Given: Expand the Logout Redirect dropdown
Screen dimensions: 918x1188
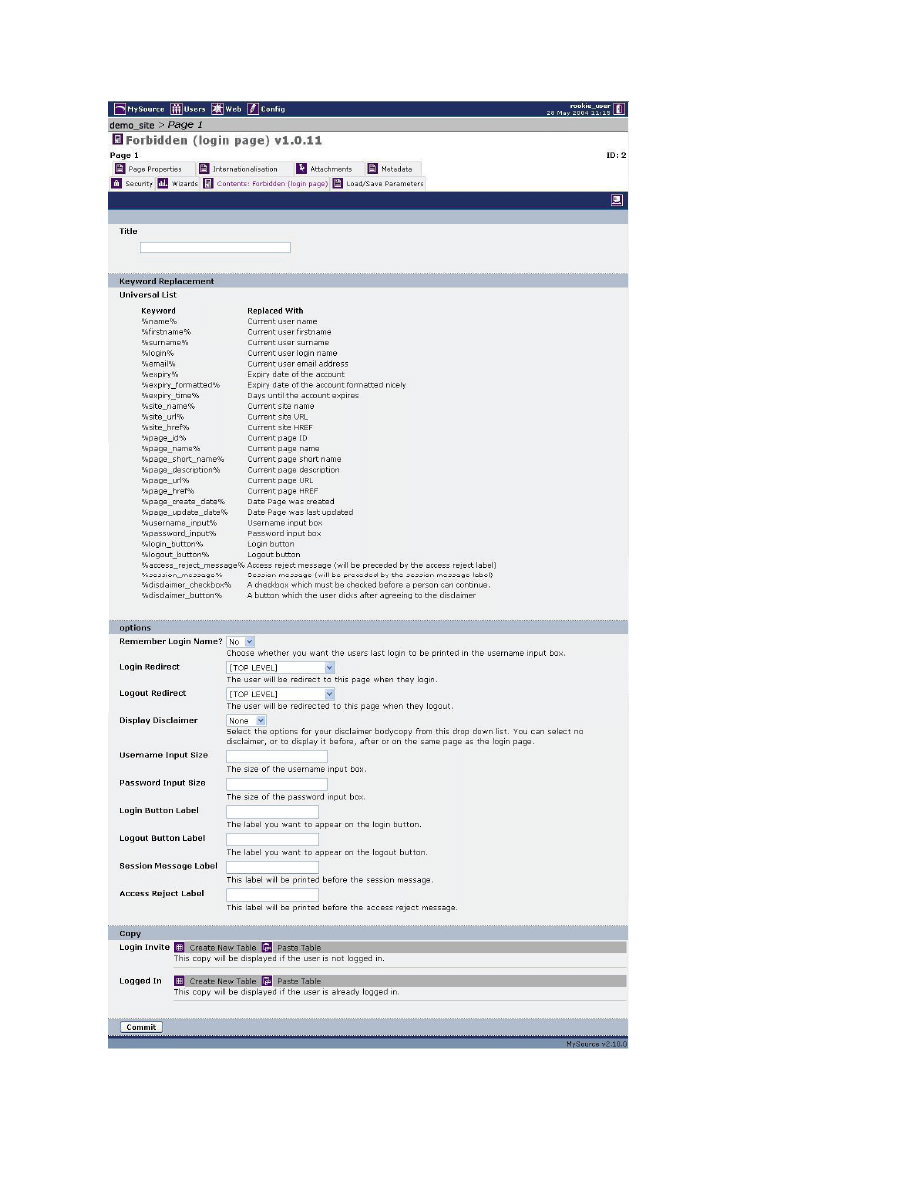Looking at the screenshot, I should [281, 694].
